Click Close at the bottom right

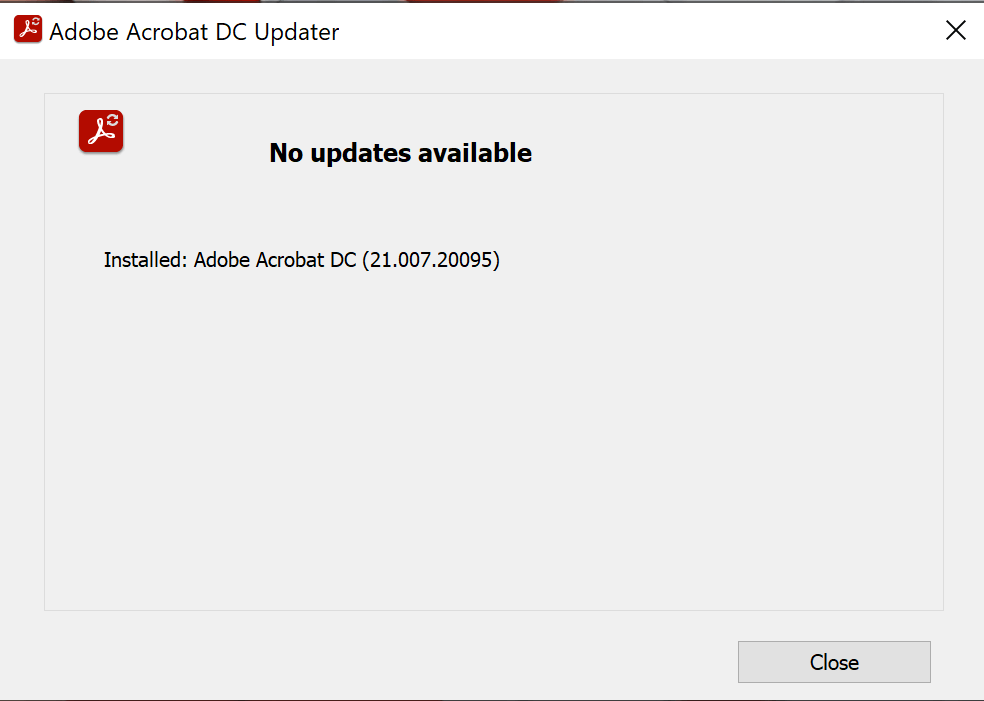point(834,662)
